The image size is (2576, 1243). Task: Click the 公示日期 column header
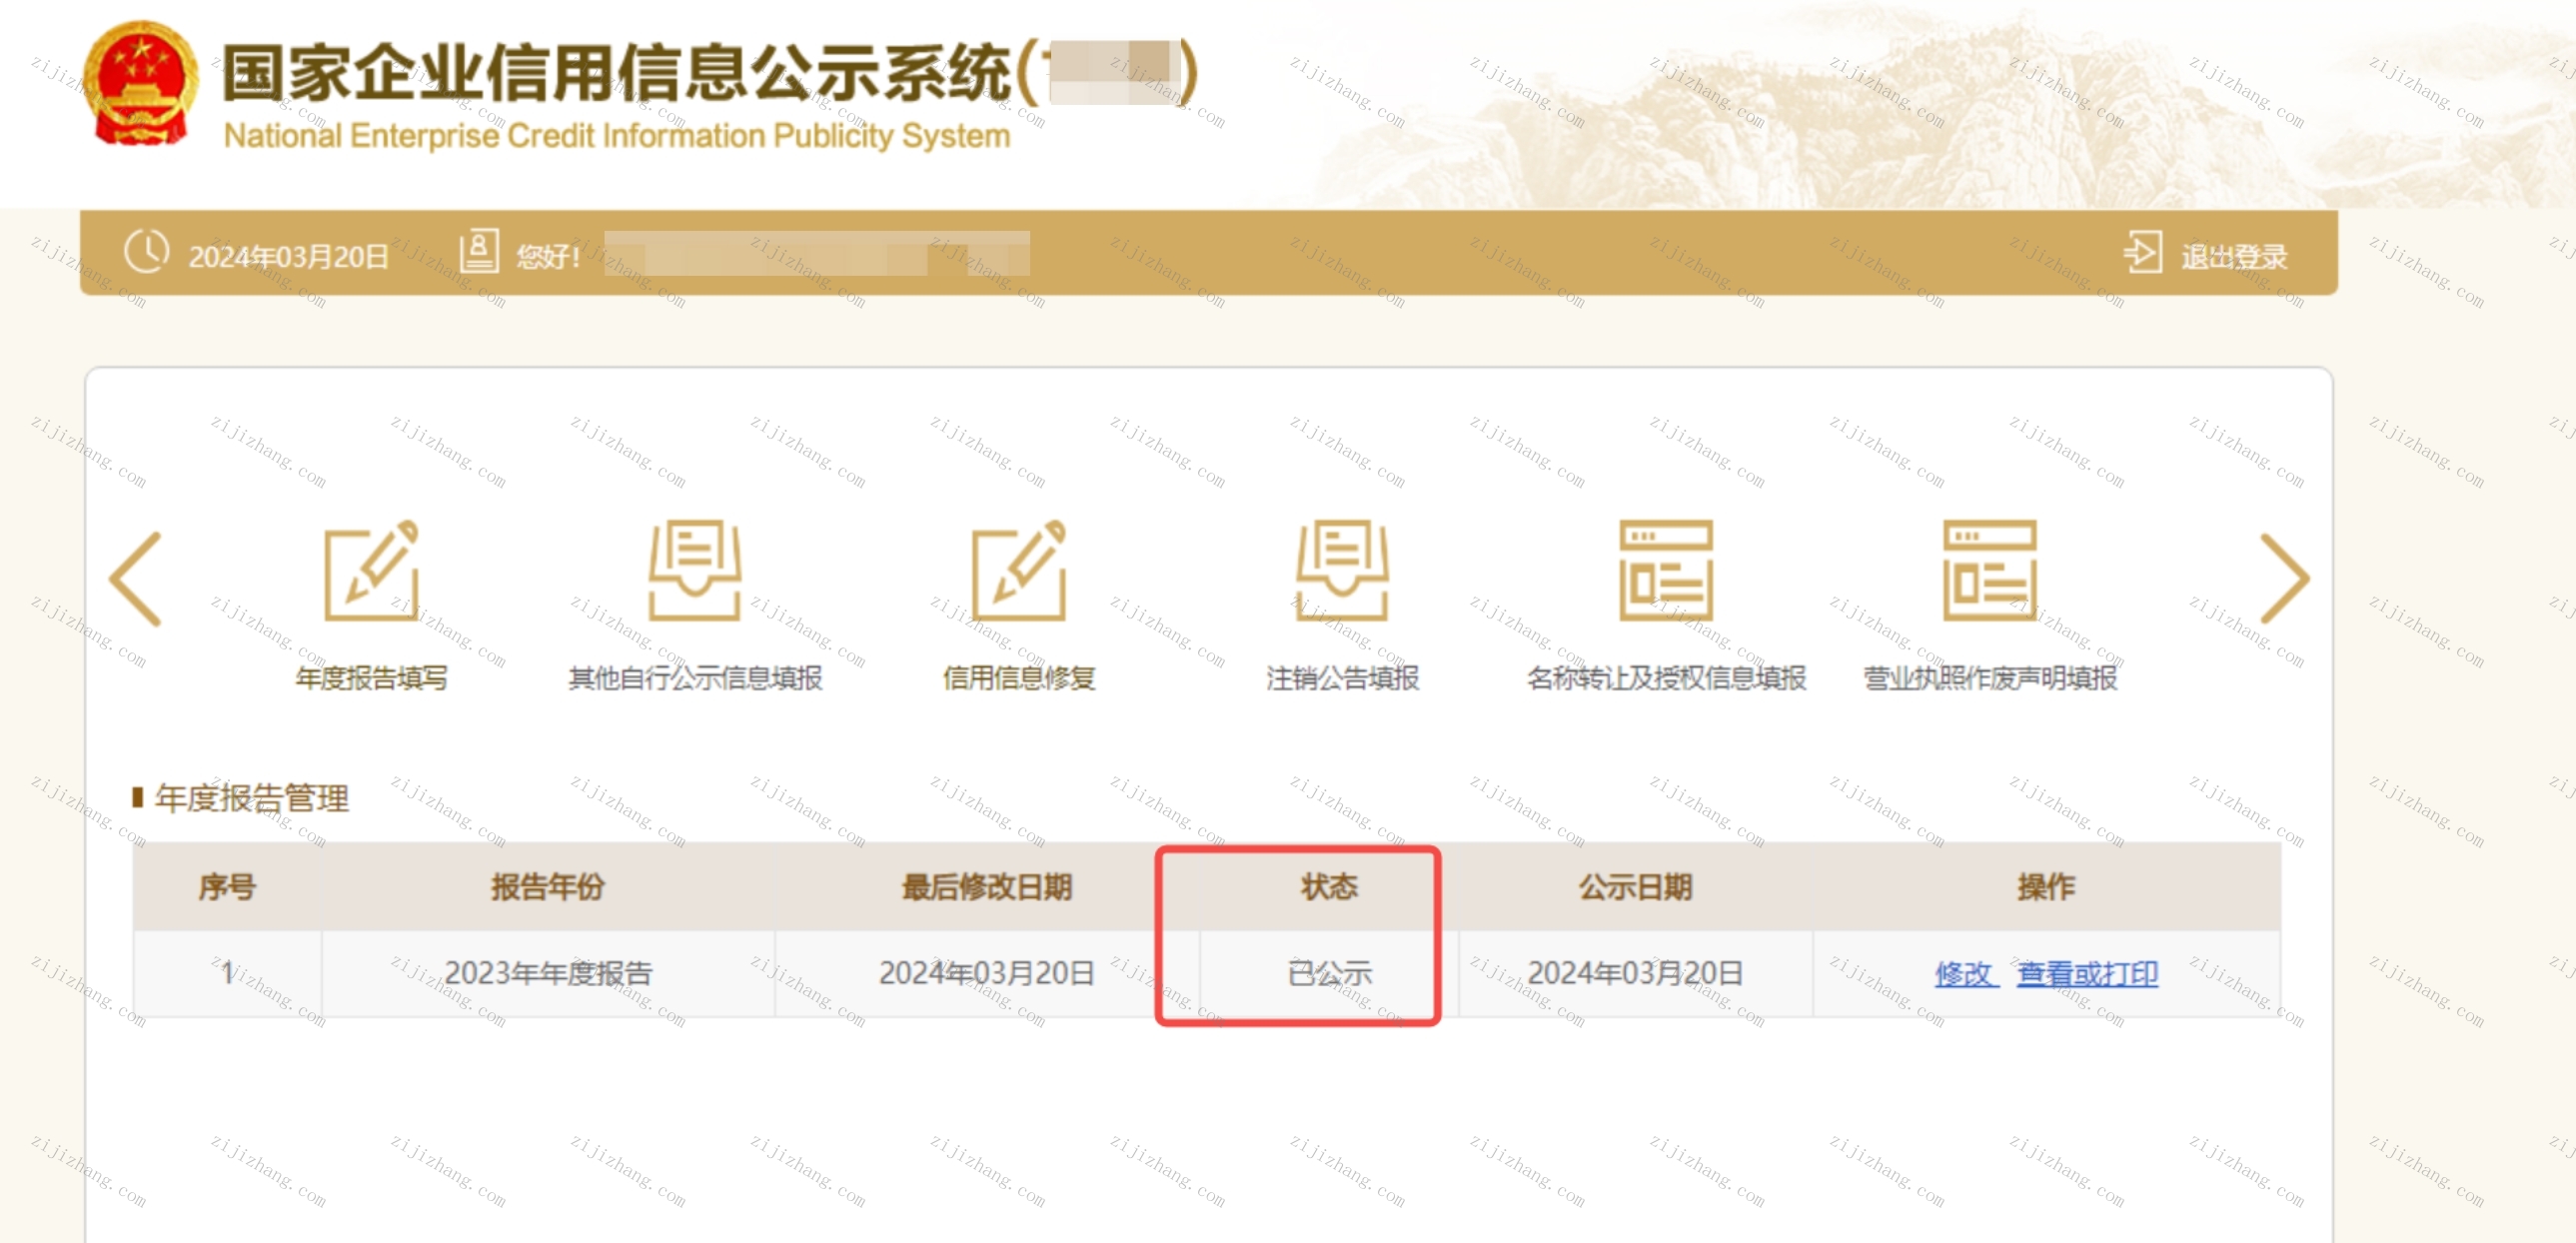pos(1635,886)
